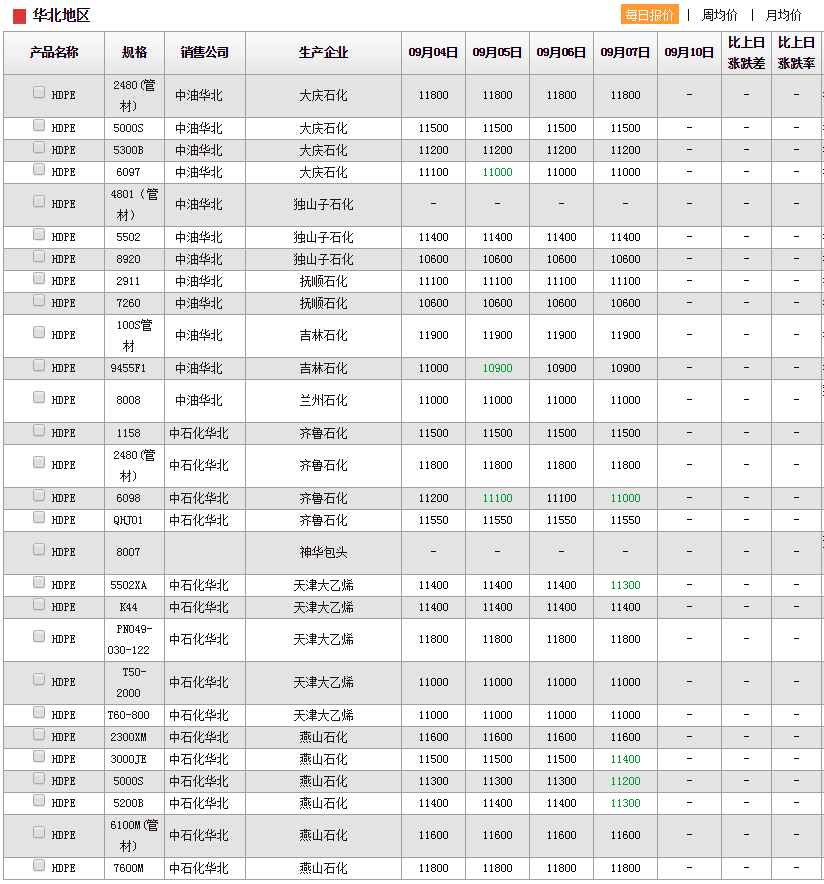Check the HDPE T50-2000 checkbox

(39, 679)
